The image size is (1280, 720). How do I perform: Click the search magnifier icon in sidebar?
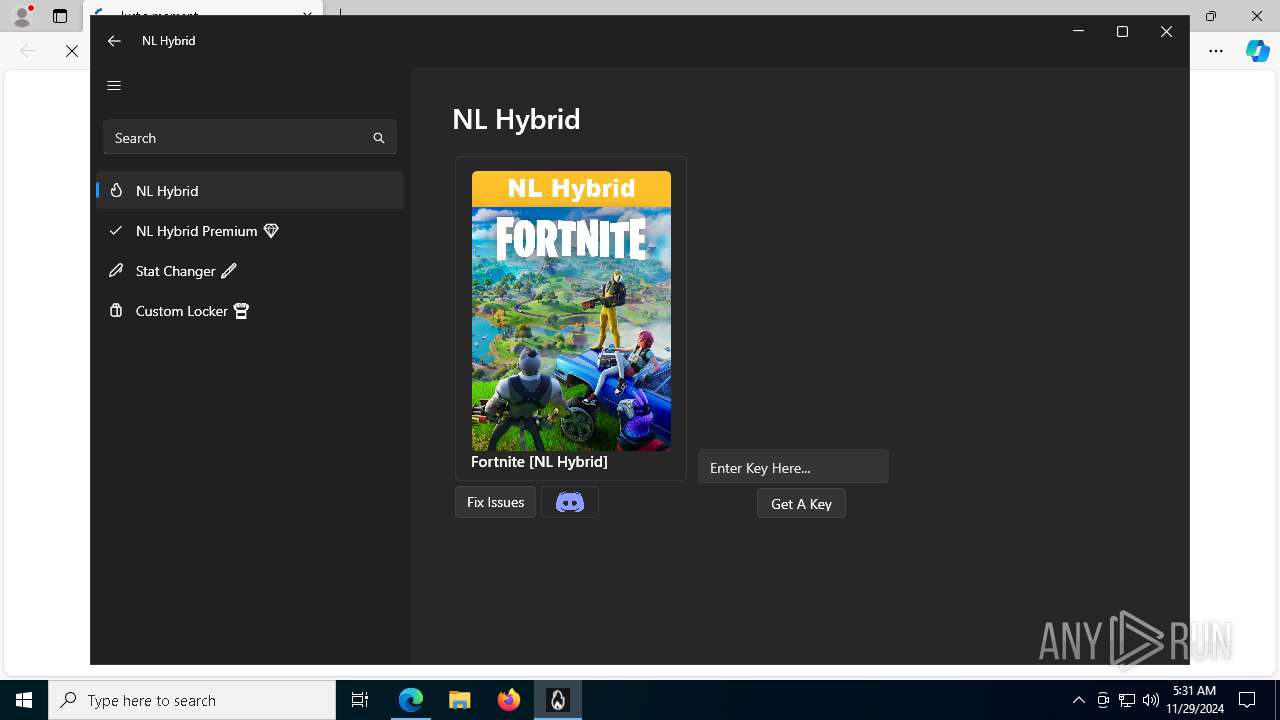tap(379, 138)
